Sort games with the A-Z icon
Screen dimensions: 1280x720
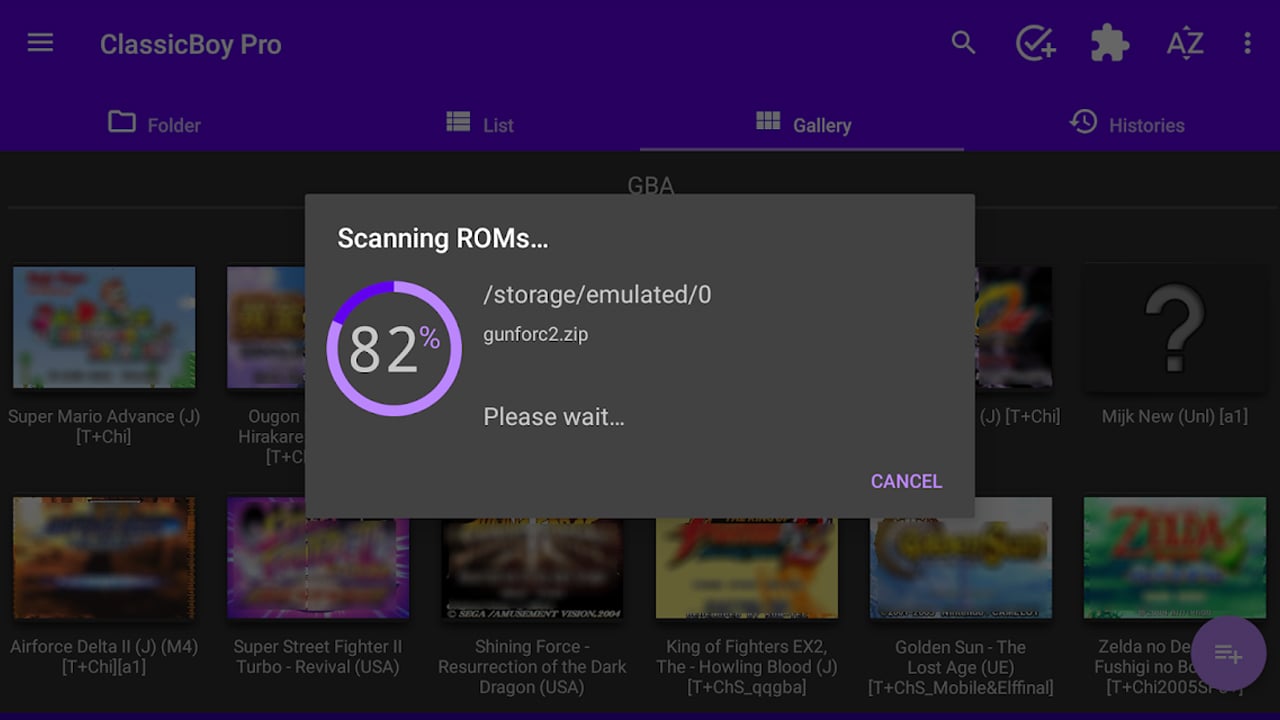click(1185, 44)
